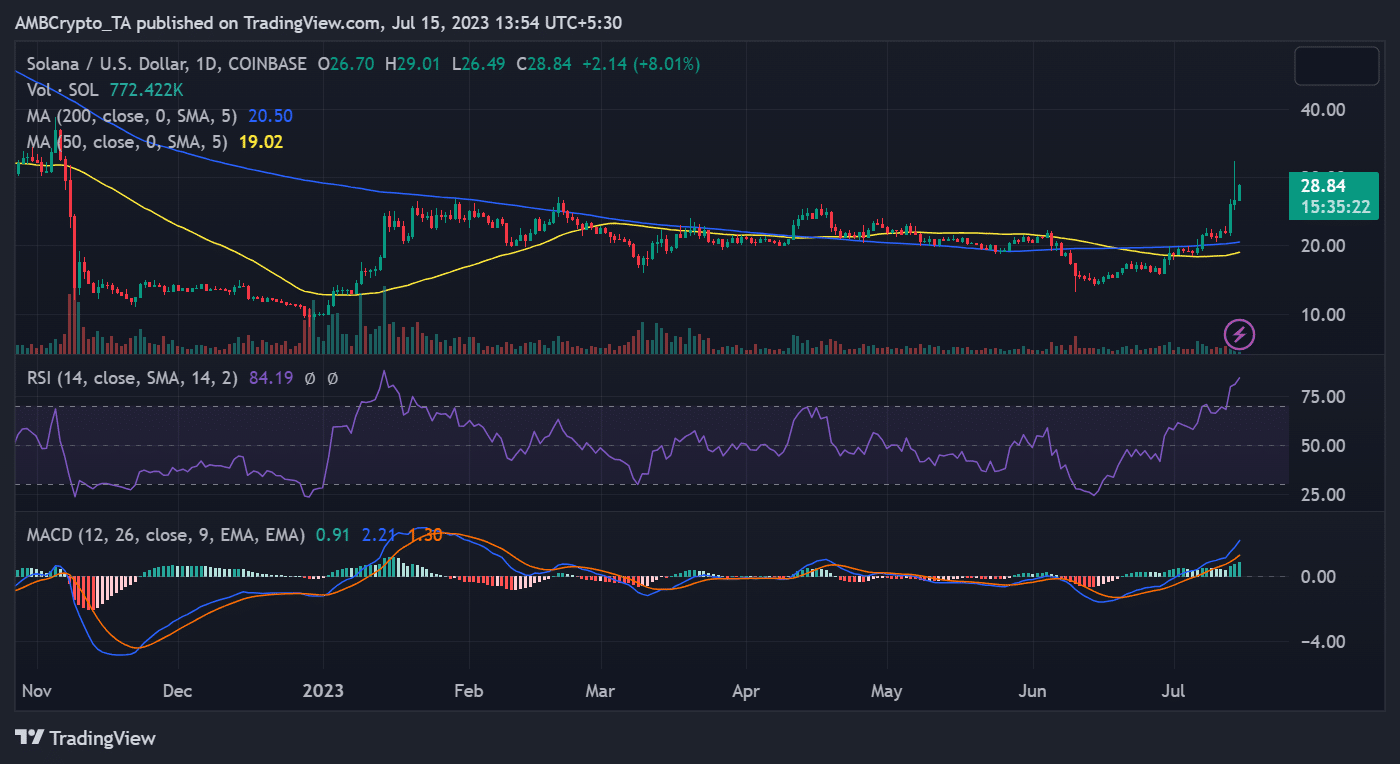Click the 2023 label on time axis

coord(324,691)
